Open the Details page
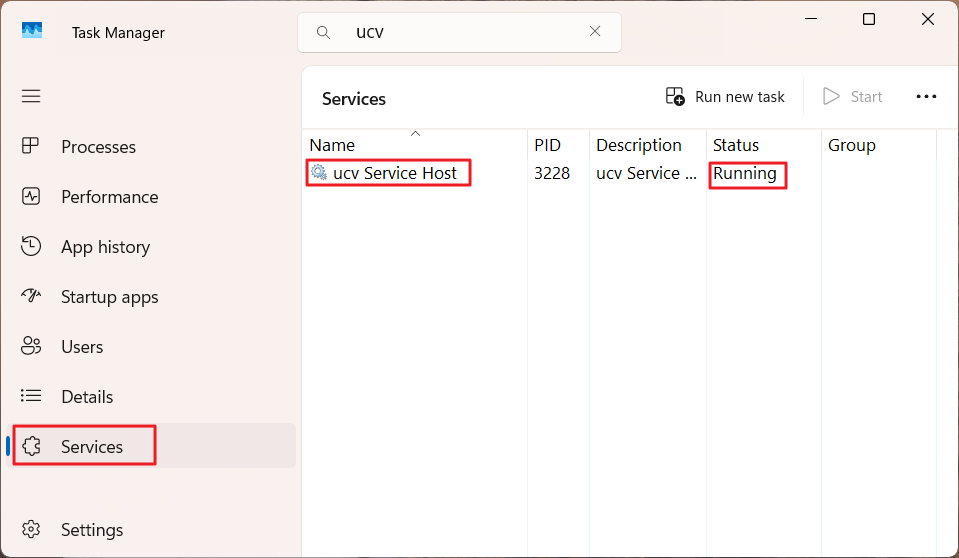Screen dimensions: 959x558 [x=87, y=397]
